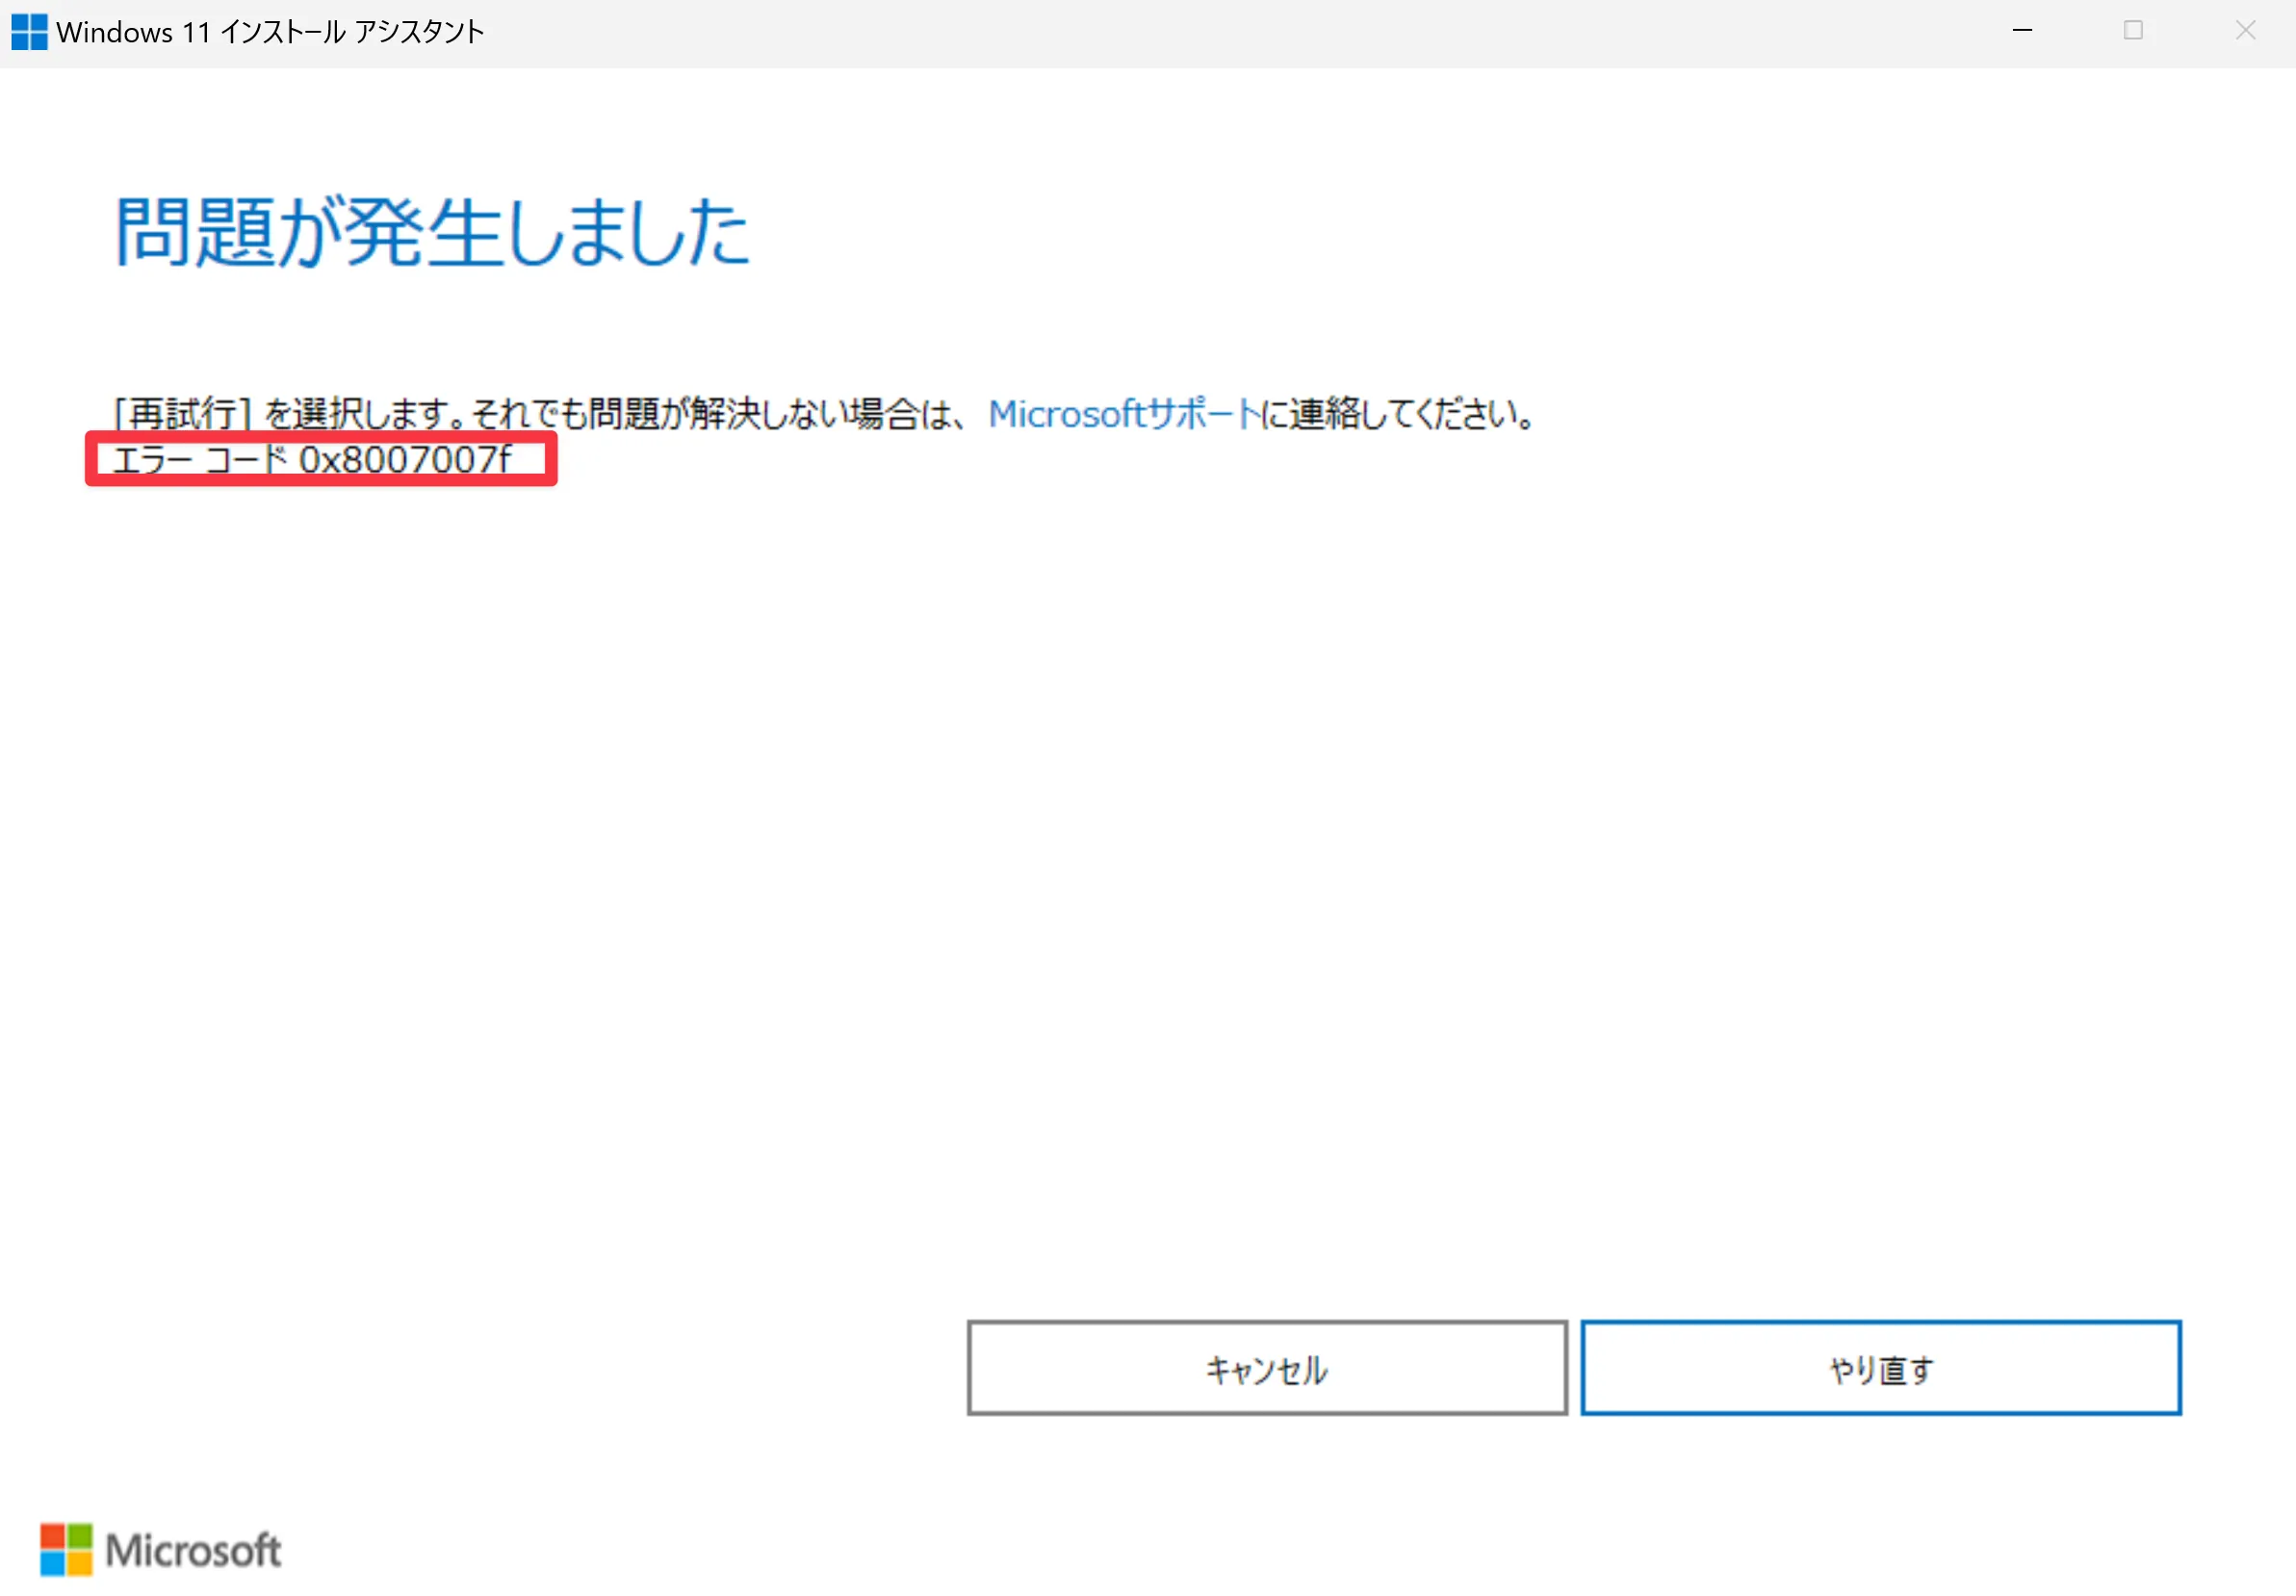Click the 問題が発生しました heading

pos(432,232)
